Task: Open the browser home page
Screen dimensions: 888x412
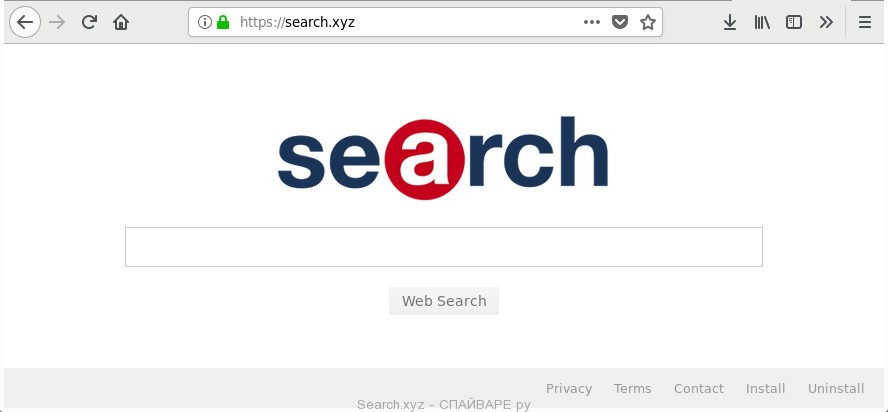Action: (121, 22)
